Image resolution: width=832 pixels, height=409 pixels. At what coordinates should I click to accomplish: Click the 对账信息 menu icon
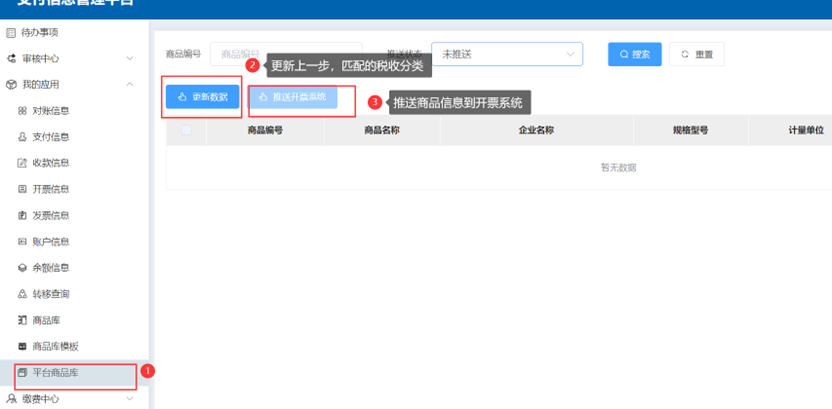point(22,111)
